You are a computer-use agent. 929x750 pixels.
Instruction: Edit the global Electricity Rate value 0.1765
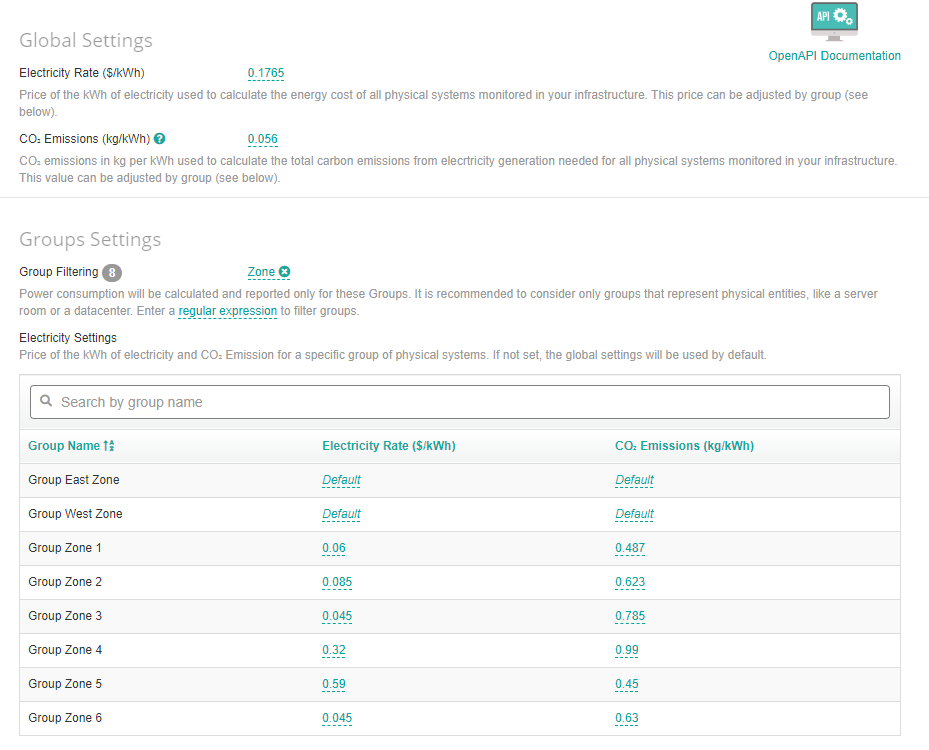click(264, 73)
